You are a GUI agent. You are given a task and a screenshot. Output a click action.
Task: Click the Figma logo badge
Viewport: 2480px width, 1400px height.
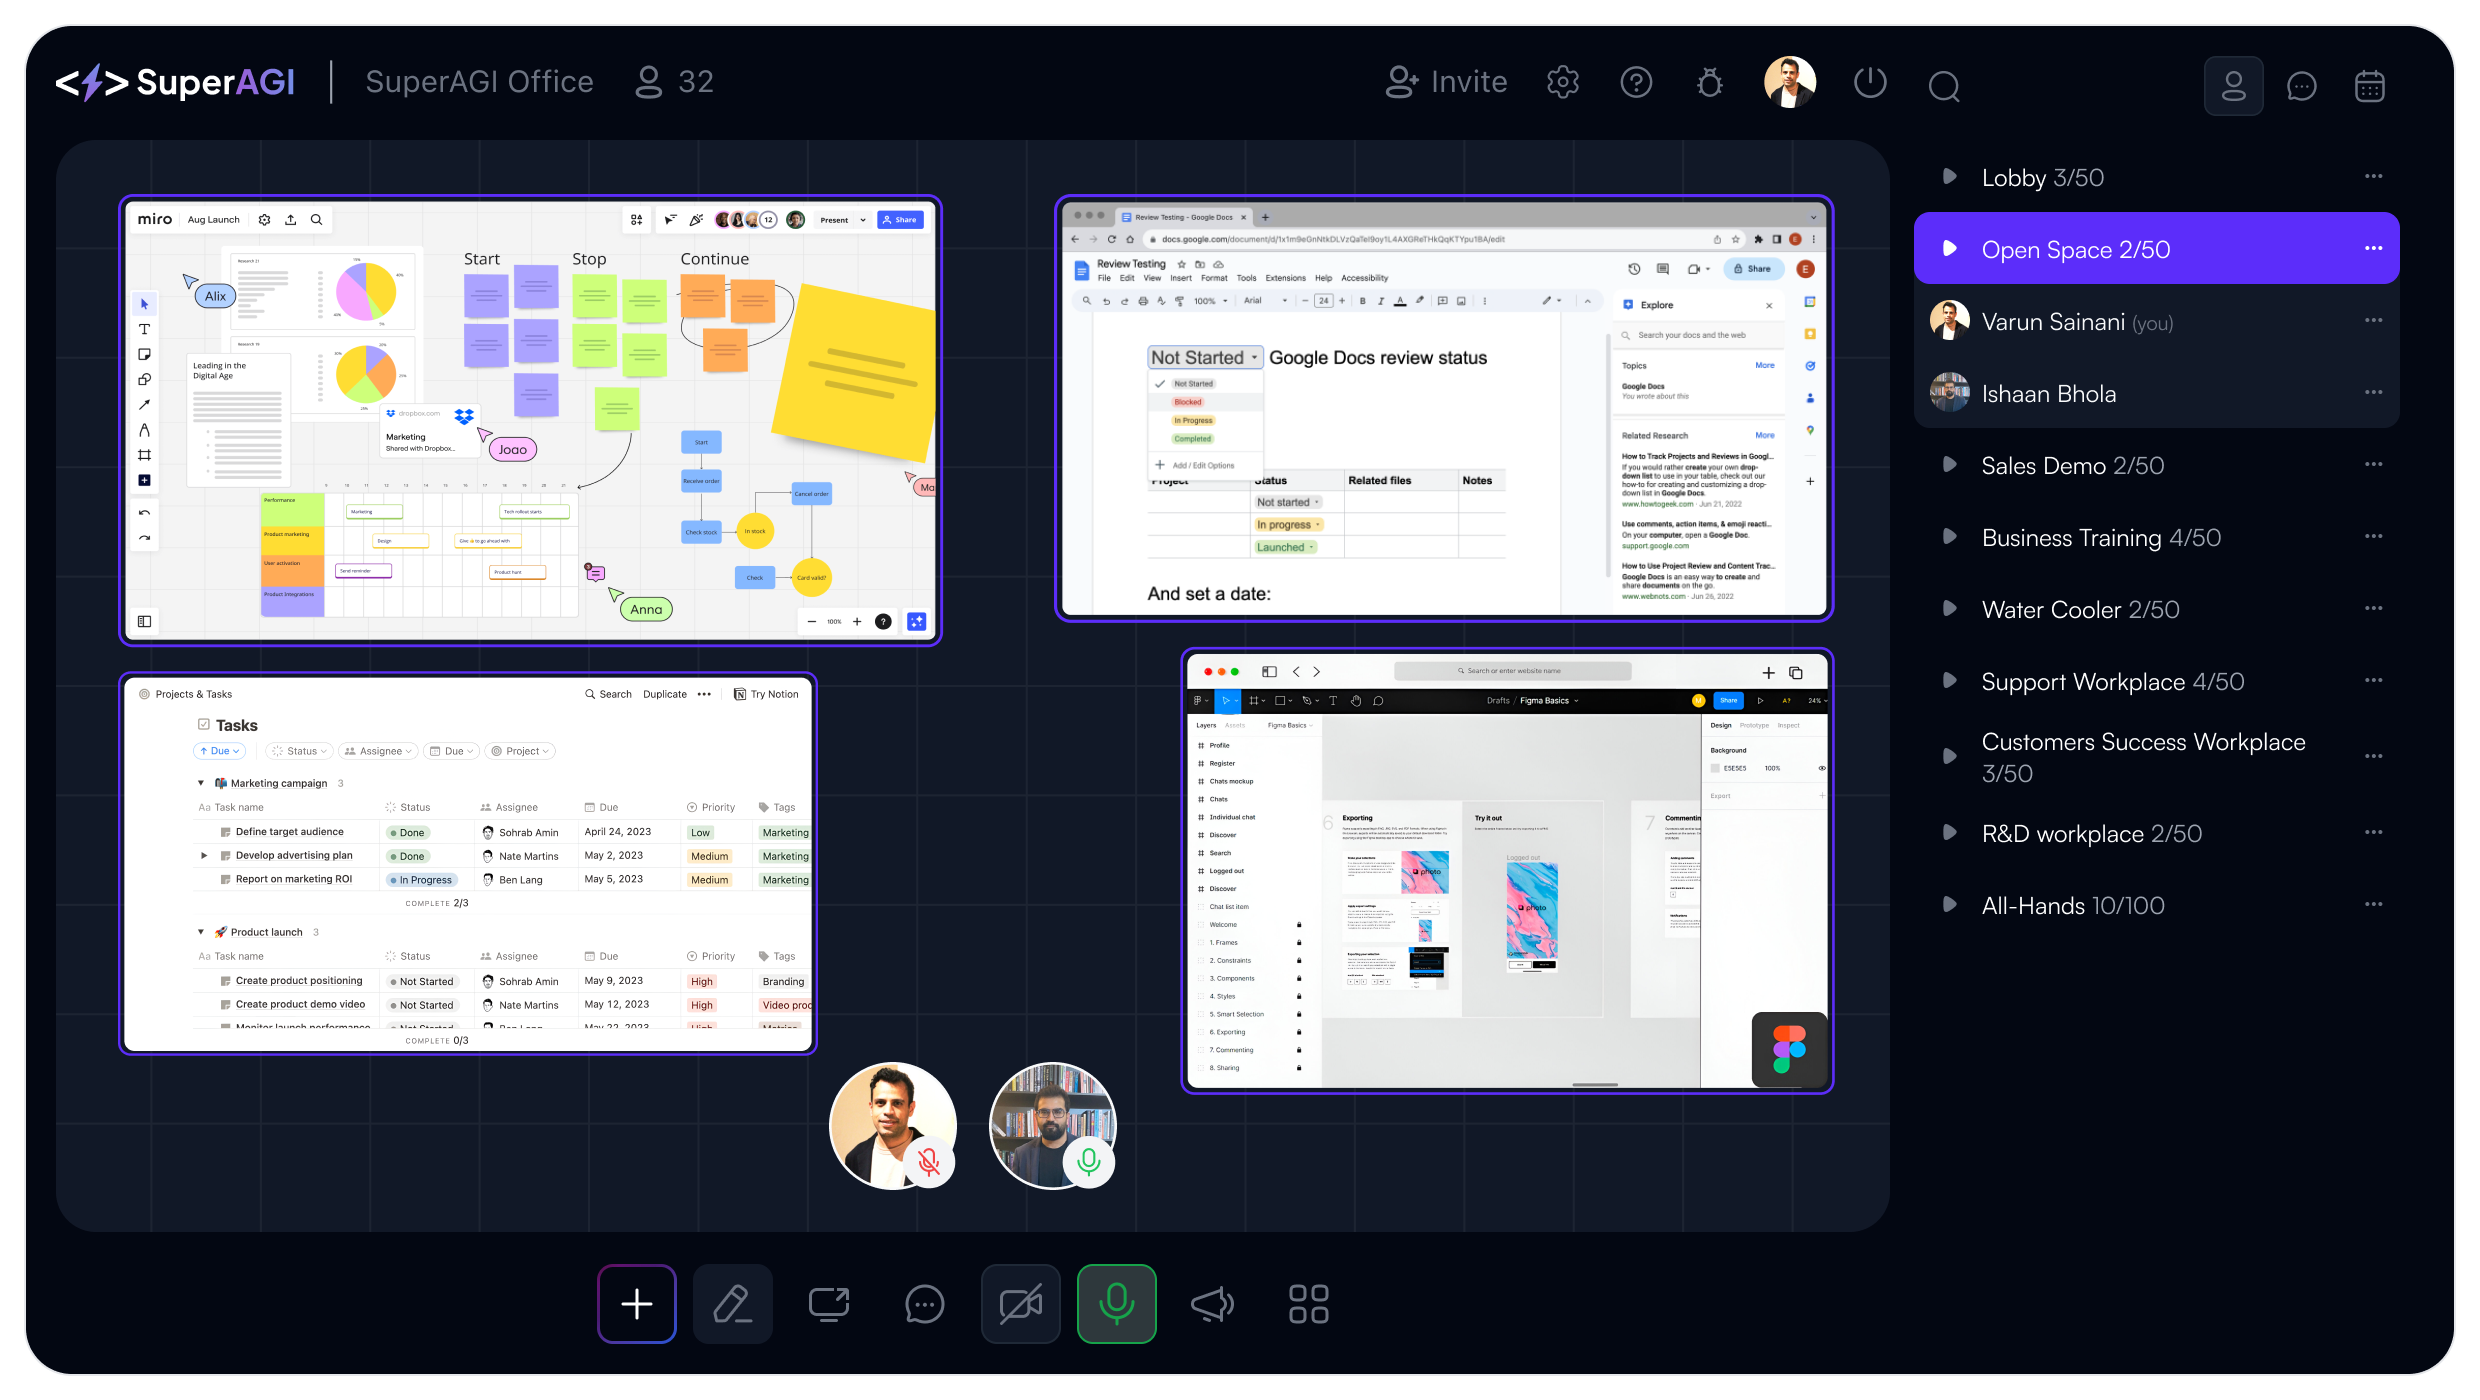coord(1789,1049)
